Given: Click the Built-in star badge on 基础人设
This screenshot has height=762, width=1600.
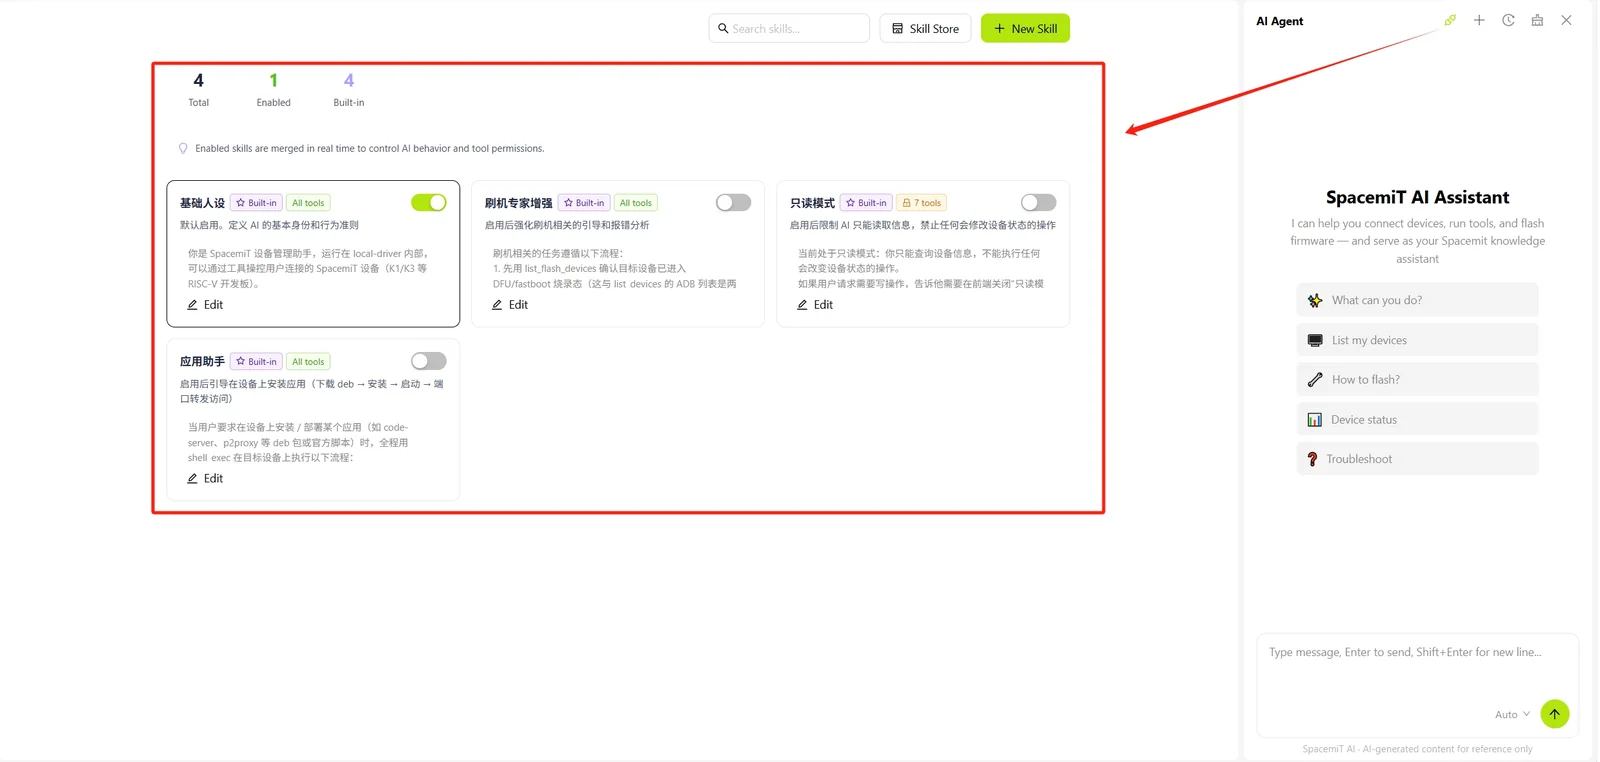Looking at the screenshot, I should (x=256, y=203).
